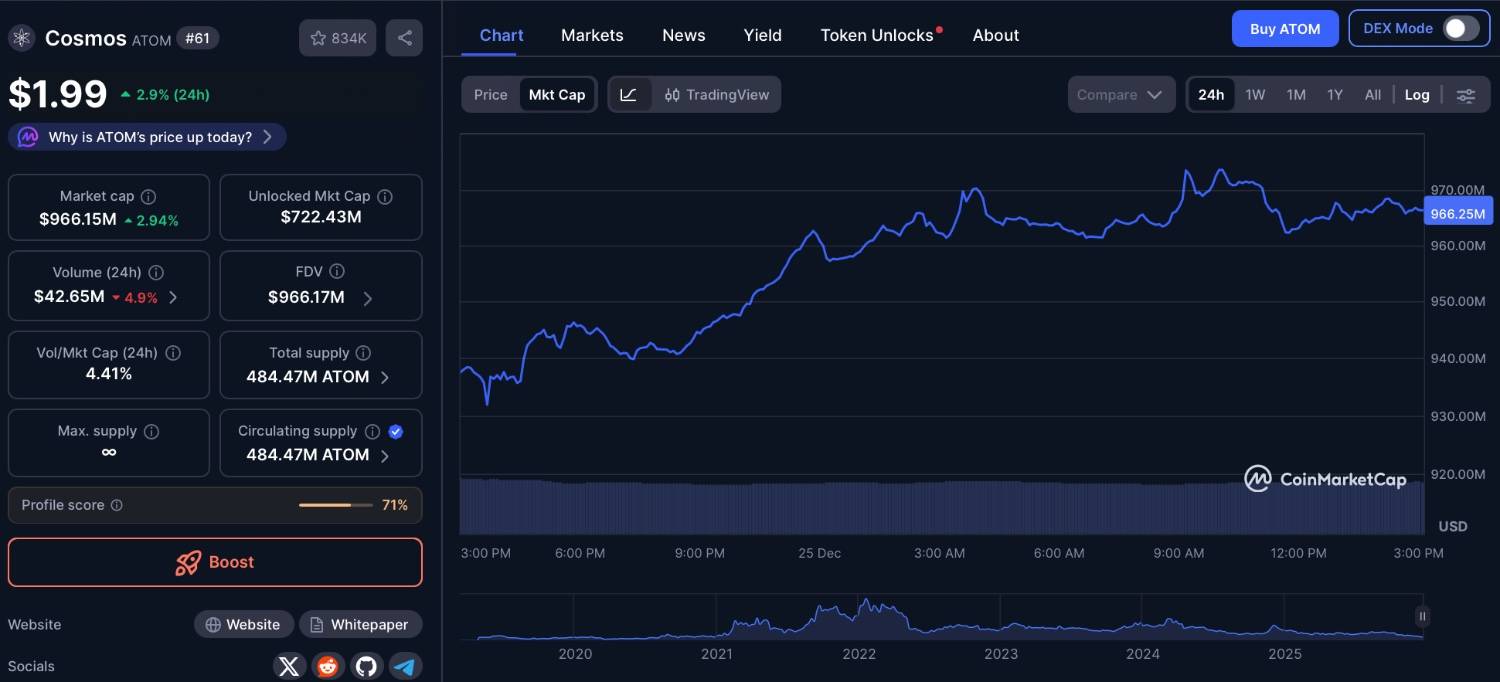Open the X (Twitter) social link
The width and height of the screenshot is (1500, 682).
[x=289, y=666]
